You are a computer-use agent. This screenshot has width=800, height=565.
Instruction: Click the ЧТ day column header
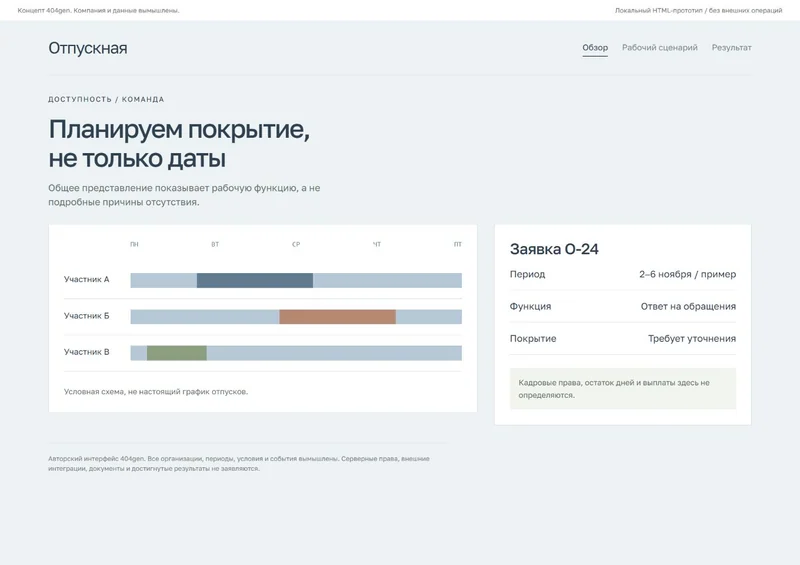coord(377,244)
